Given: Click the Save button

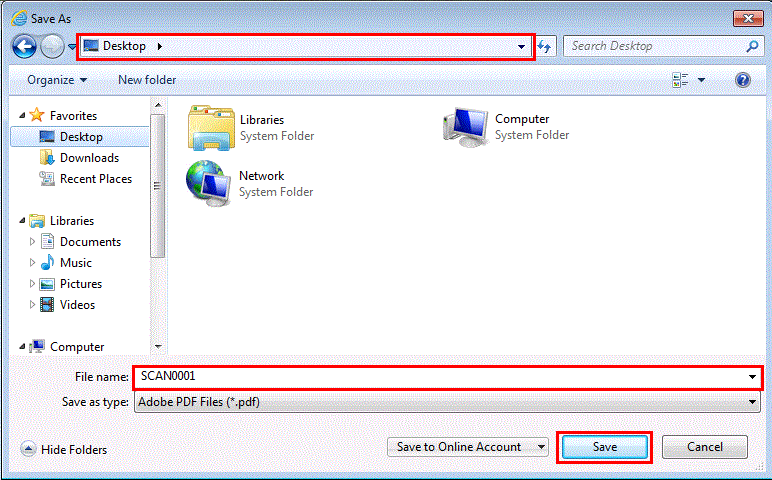Looking at the screenshot, I should point(604,447).
